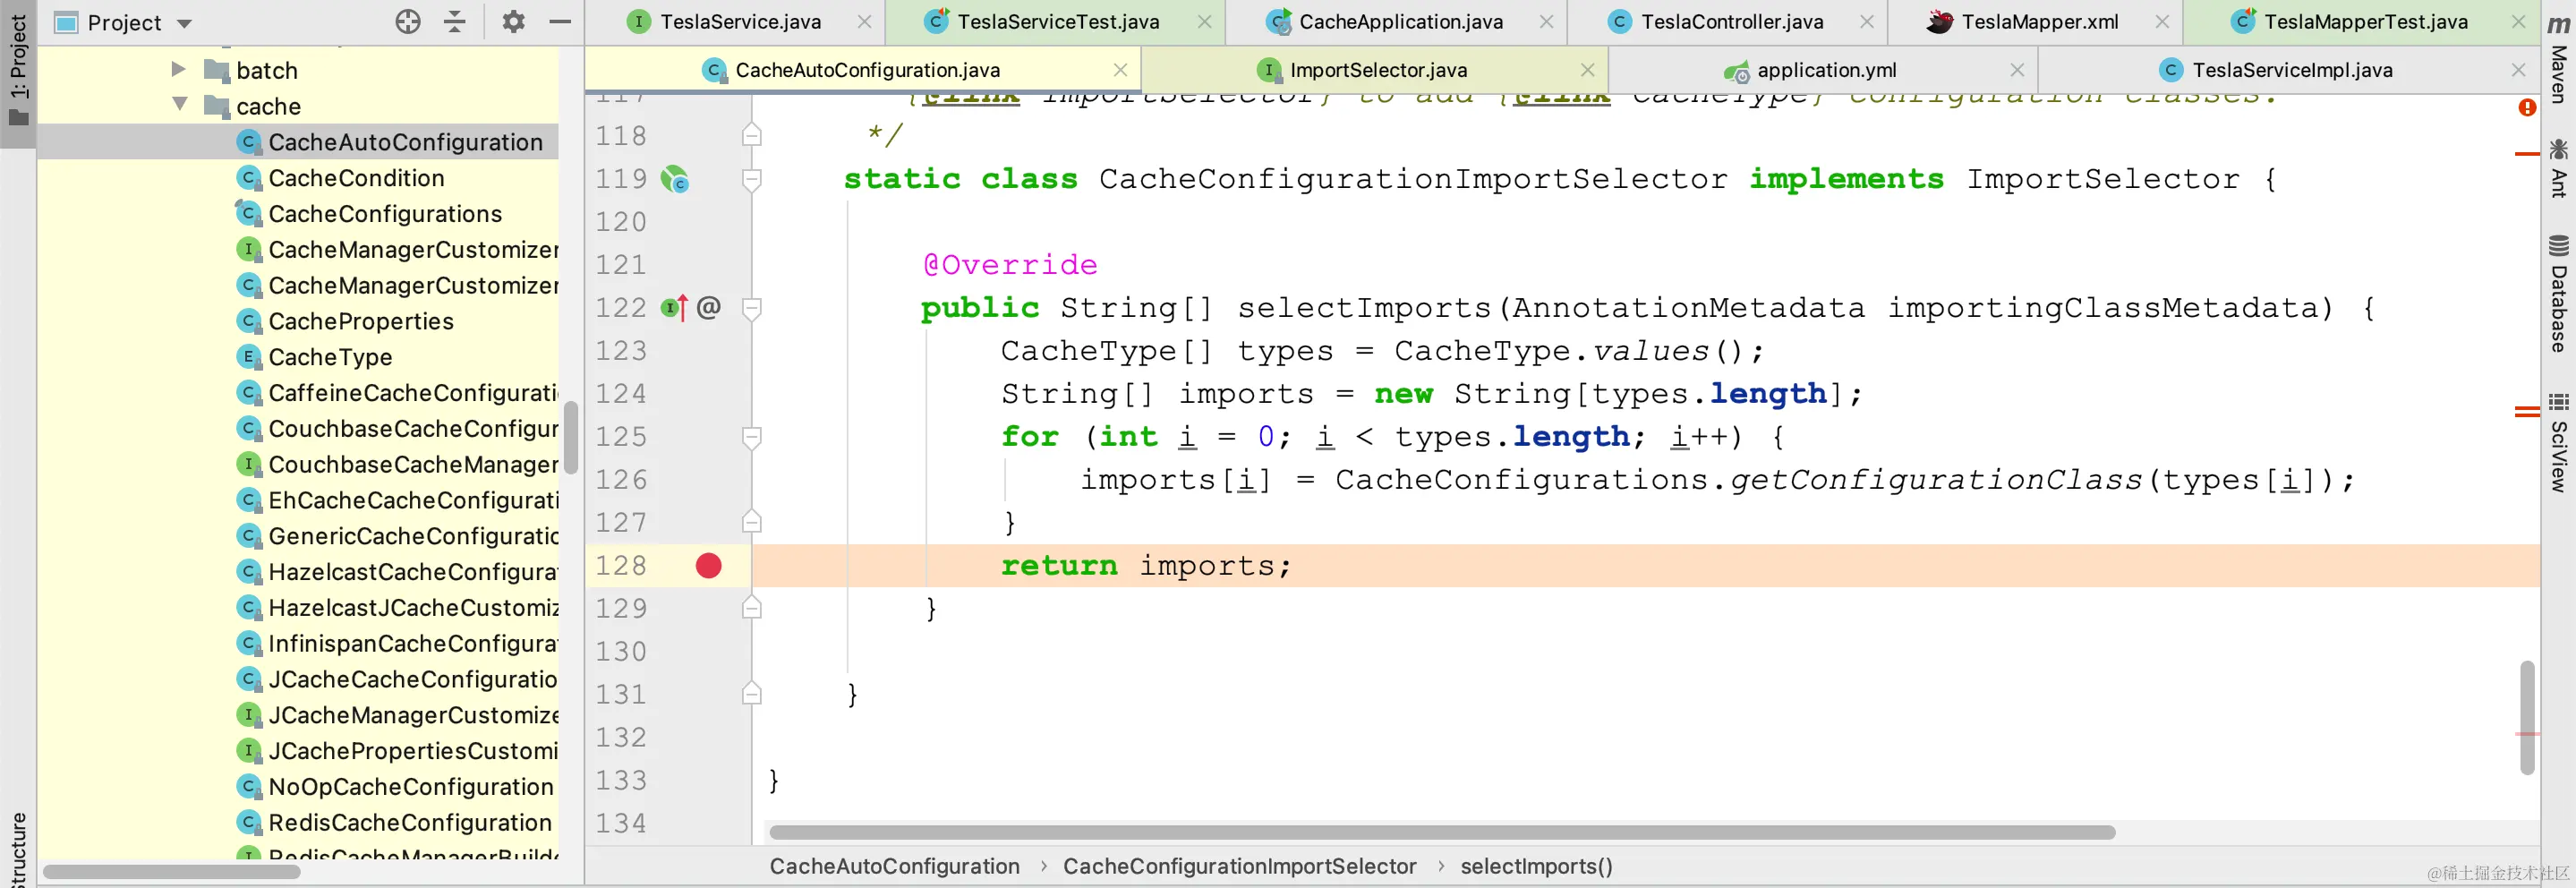Click the Project tree vertical scrollbar

(571, 437)
